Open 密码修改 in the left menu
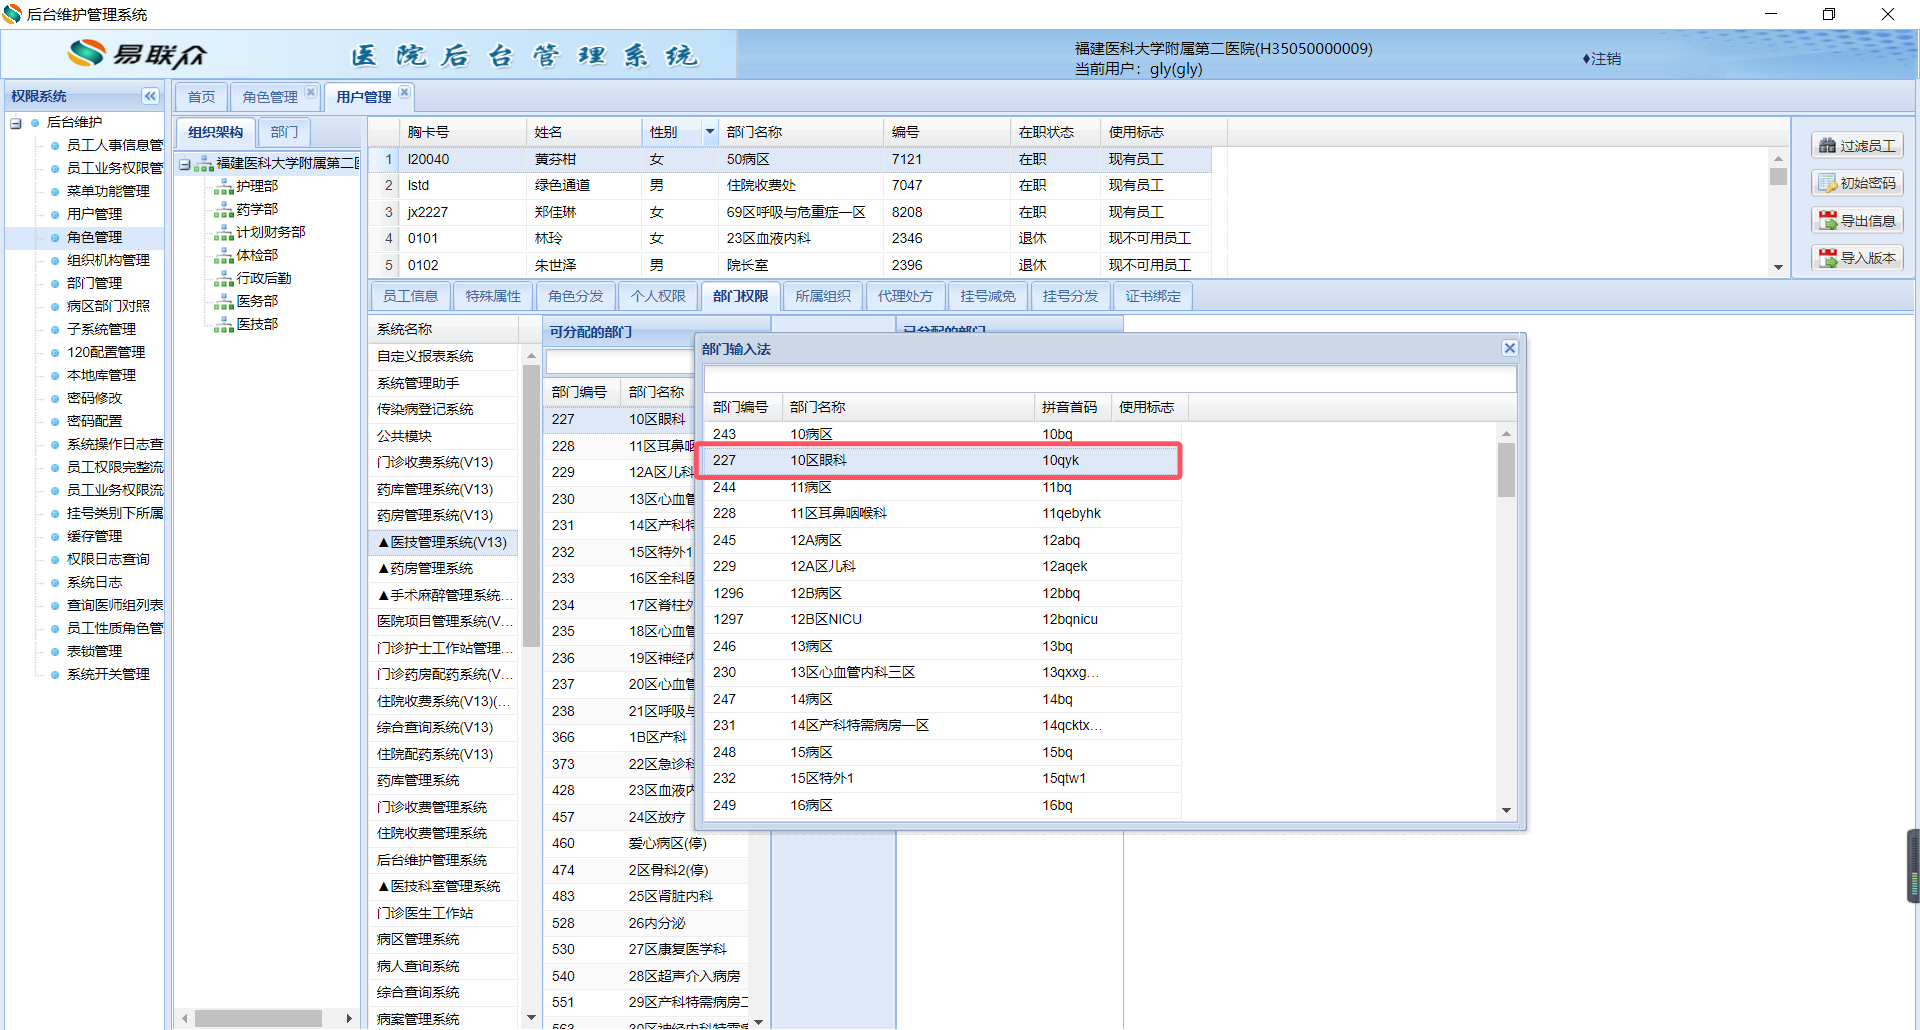This screenshot has width=1920, height=1030. (x=94, y=398)
